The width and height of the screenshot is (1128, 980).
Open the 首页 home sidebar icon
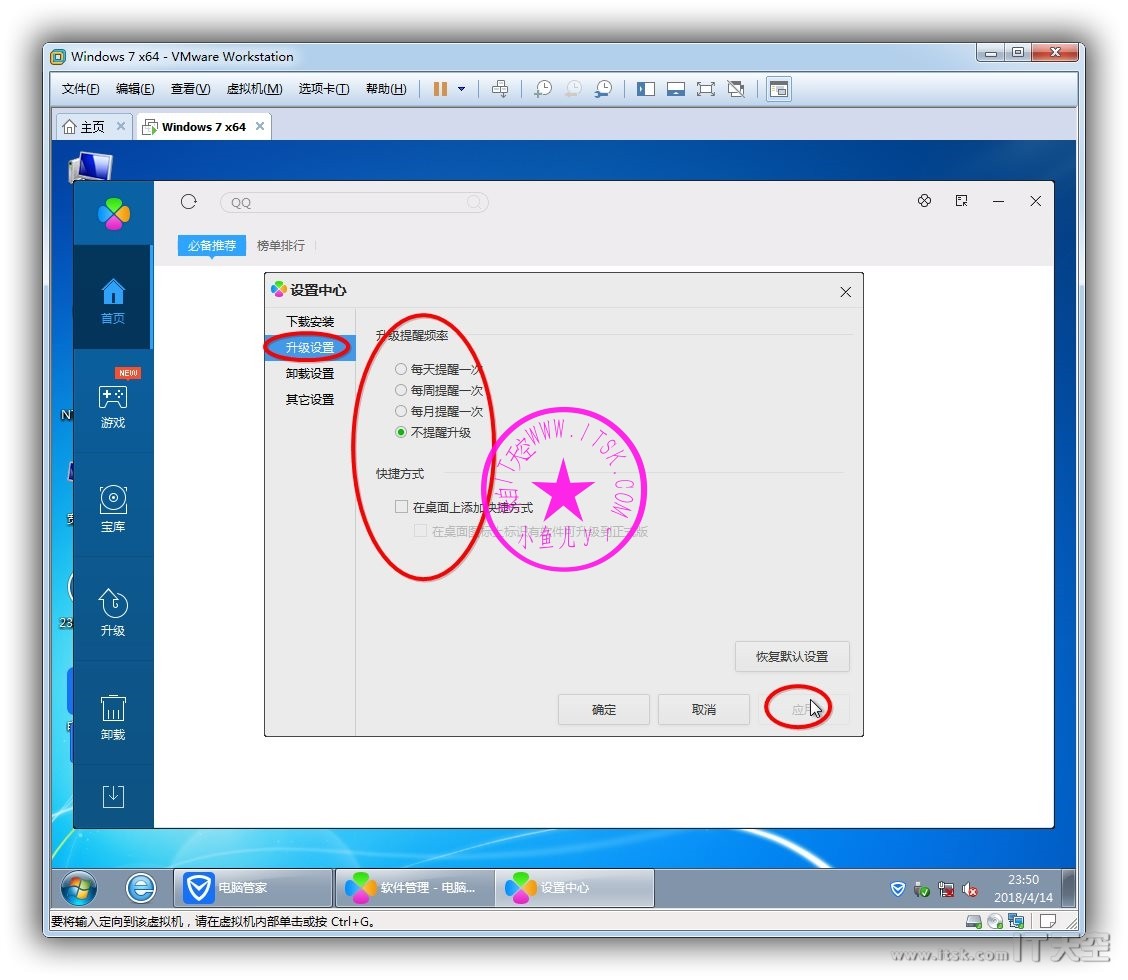(x=113, y=300)
